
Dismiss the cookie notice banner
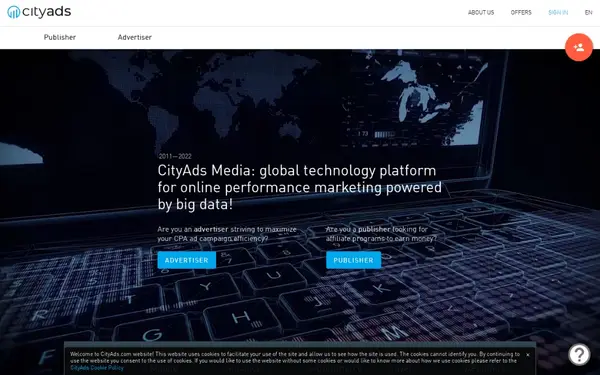(528, 355)
